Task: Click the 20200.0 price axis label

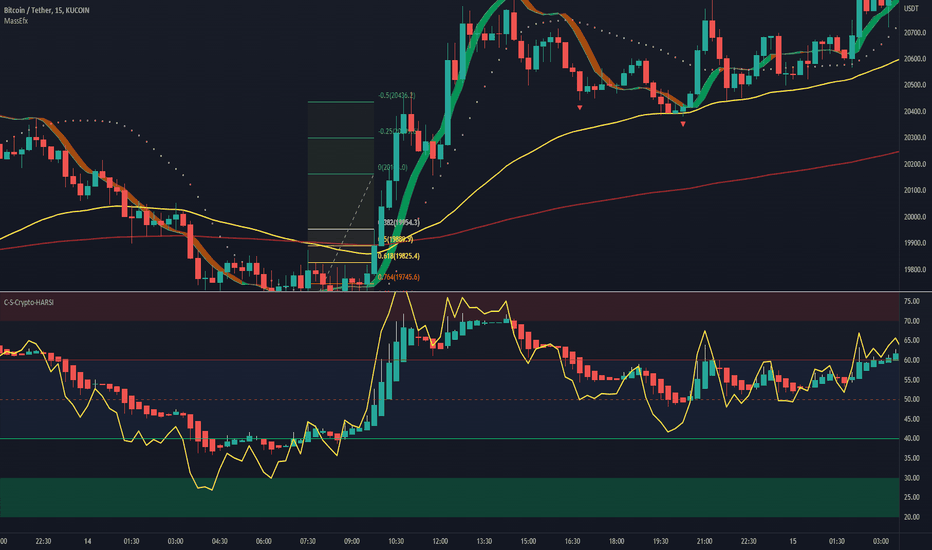Action: [915, 164]
